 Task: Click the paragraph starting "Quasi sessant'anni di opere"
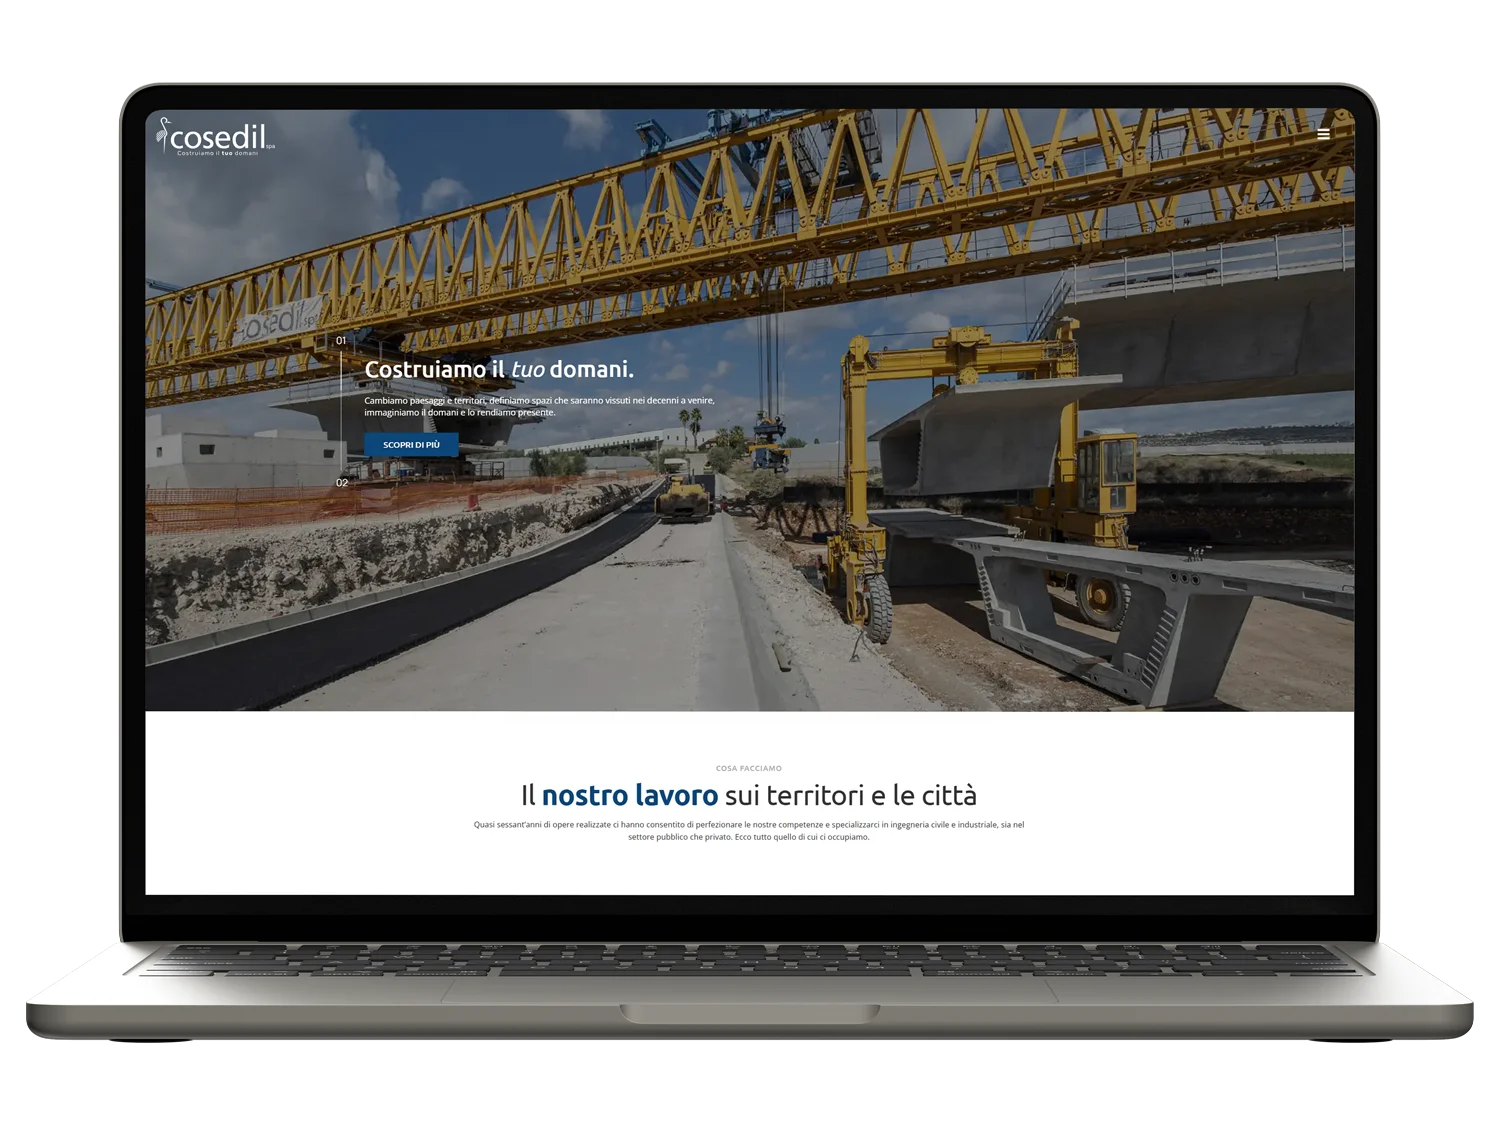pyautogui.click(x=749, y=831)
